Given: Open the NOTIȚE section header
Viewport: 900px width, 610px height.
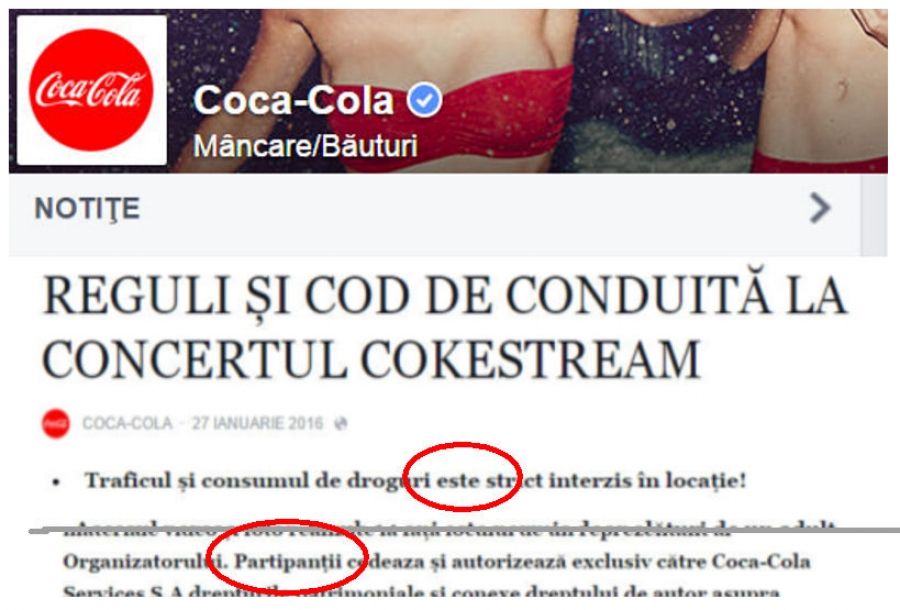Looking at the screenshot, I should coord(87,208).
